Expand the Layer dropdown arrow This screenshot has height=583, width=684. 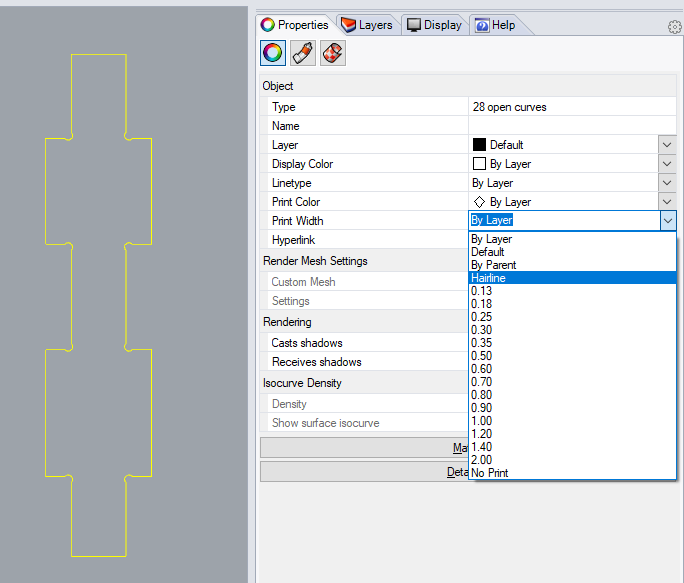pos(667,145)
